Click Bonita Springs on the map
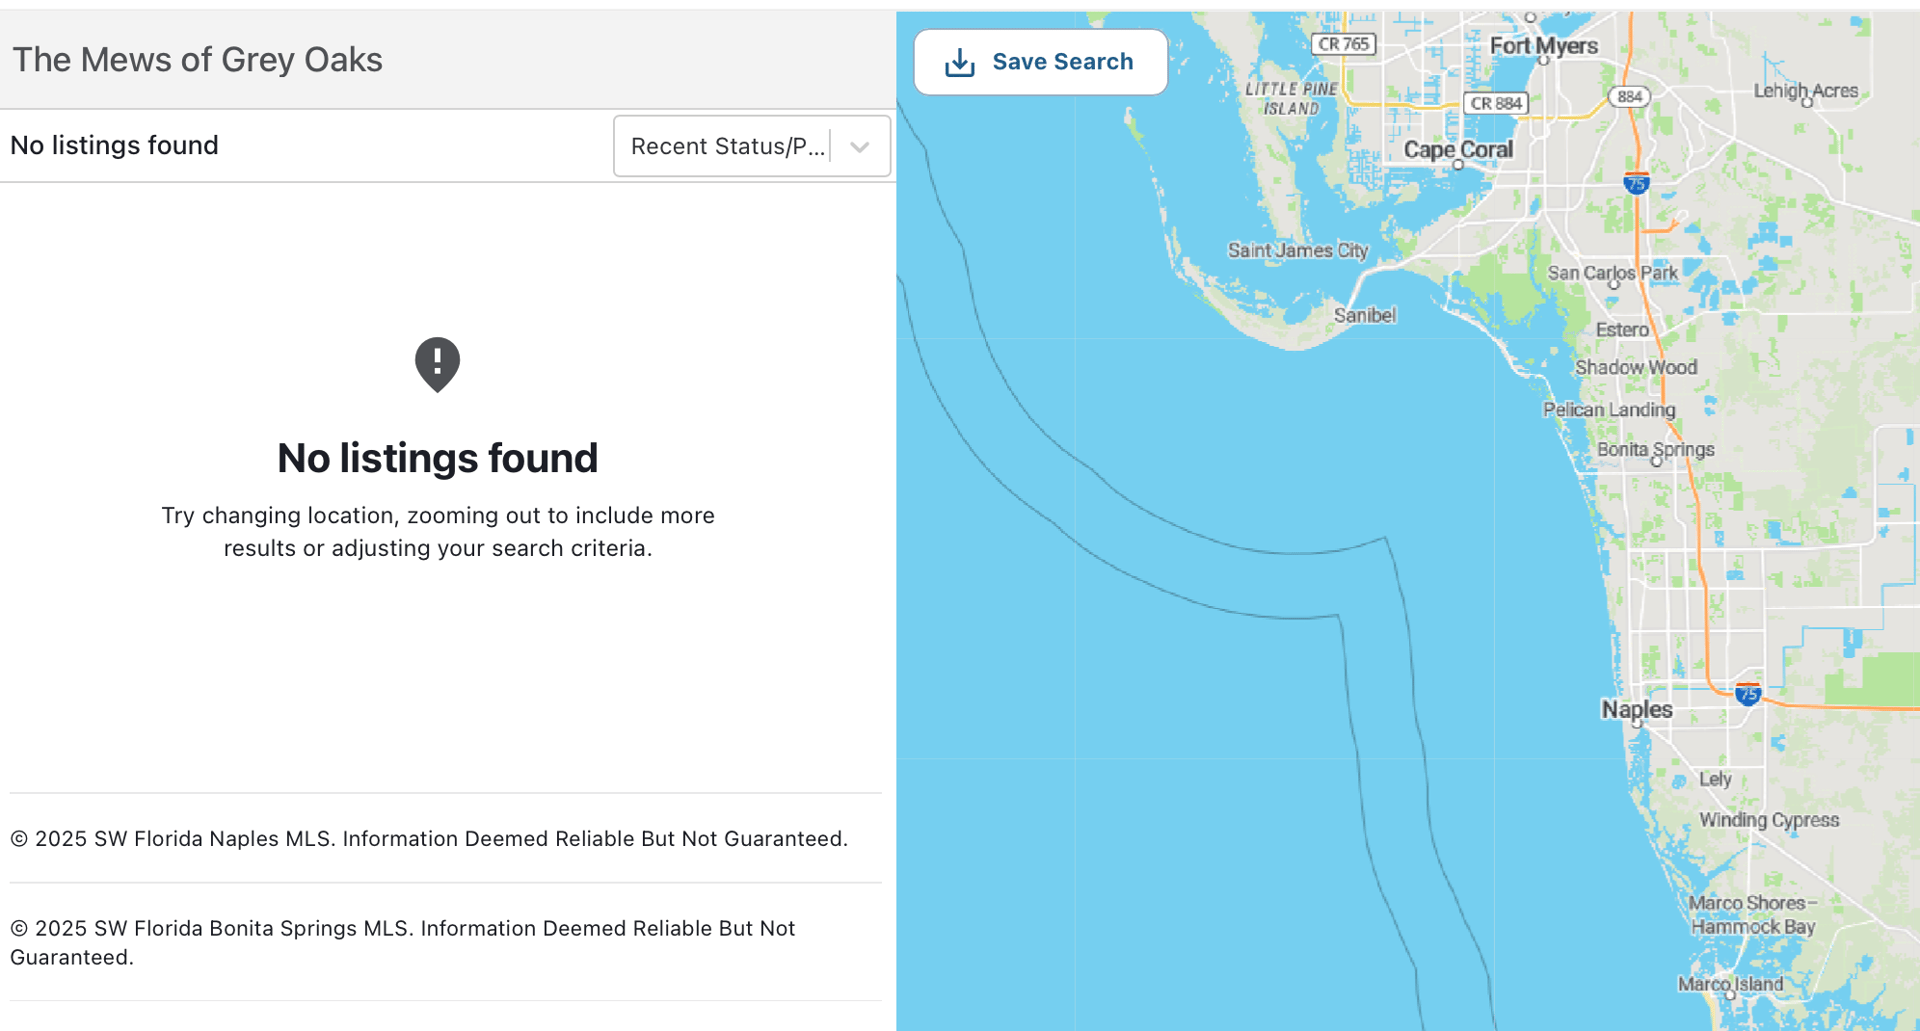1920x1031 pixels. (1655, 450)
